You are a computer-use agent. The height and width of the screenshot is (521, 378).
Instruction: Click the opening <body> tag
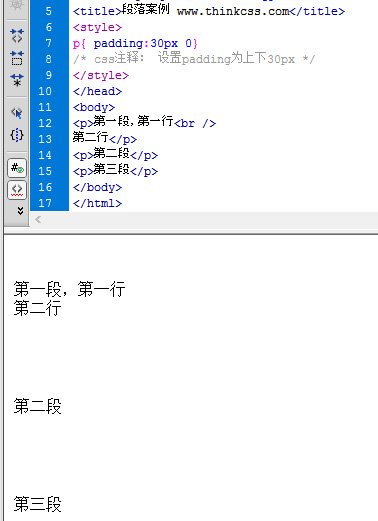tap(94, 107)
